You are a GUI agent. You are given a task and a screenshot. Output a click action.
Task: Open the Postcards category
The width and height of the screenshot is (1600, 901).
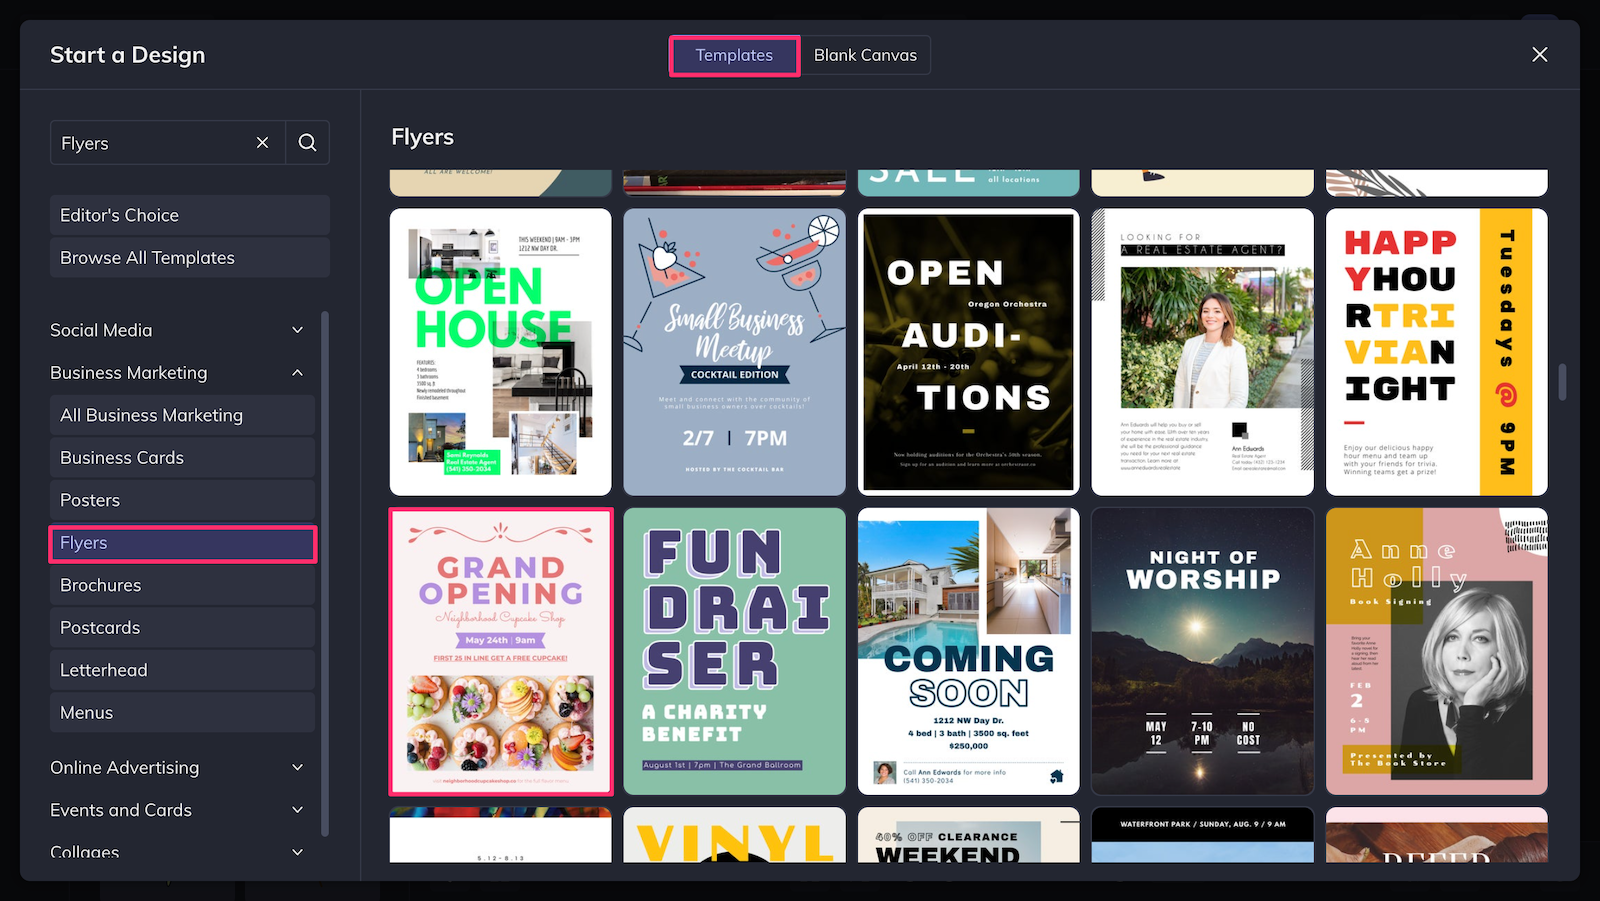point(182,627)
